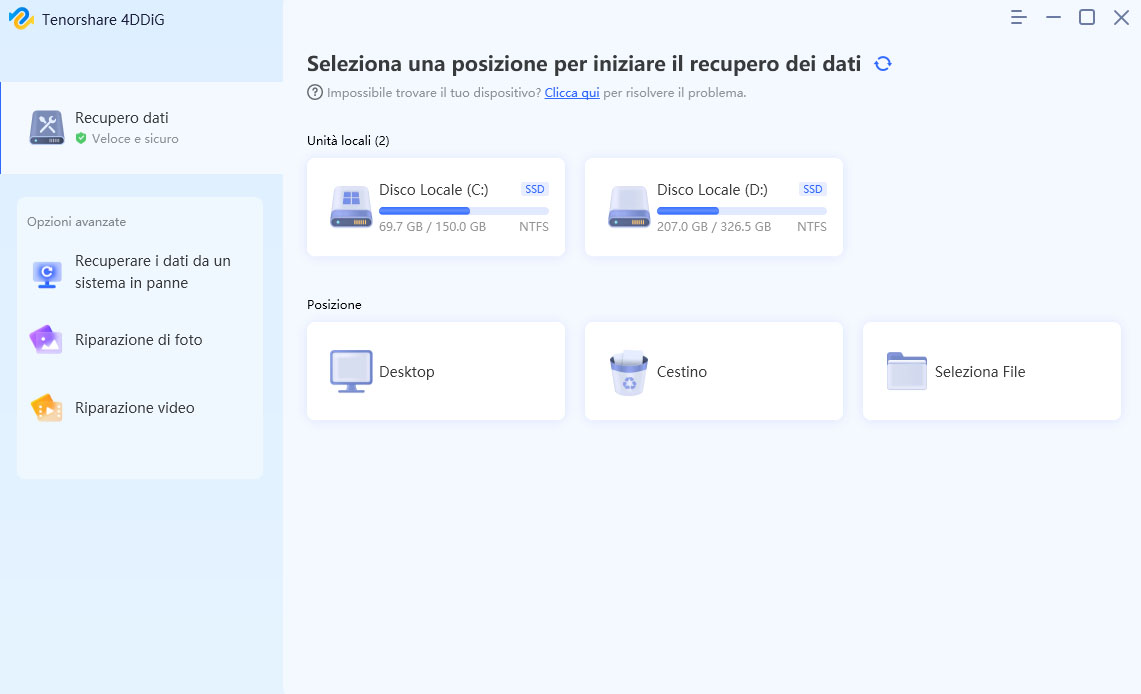Click the question mark help icon

(x=315, y=93)
